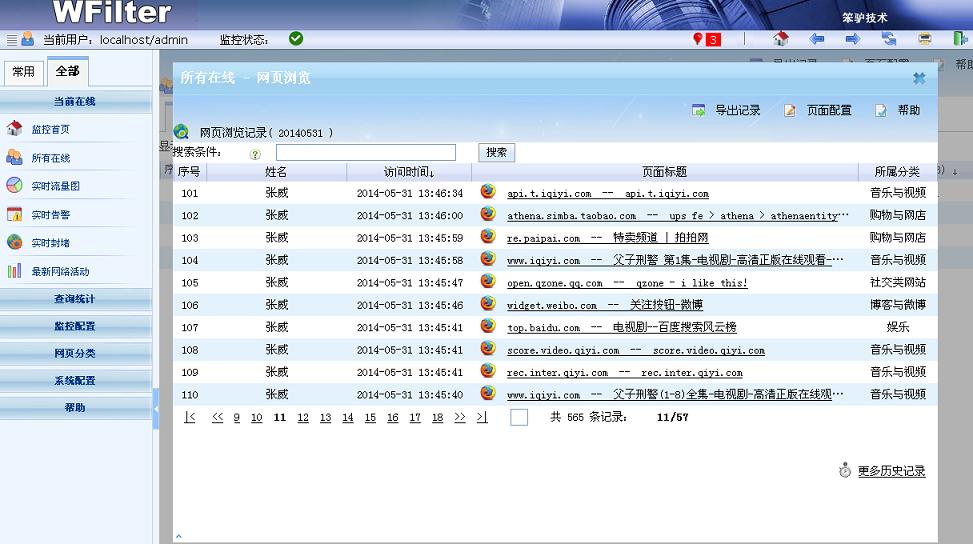
Task: Click the forward arrow icon in toolbar
Action: (x=853, y=39)
